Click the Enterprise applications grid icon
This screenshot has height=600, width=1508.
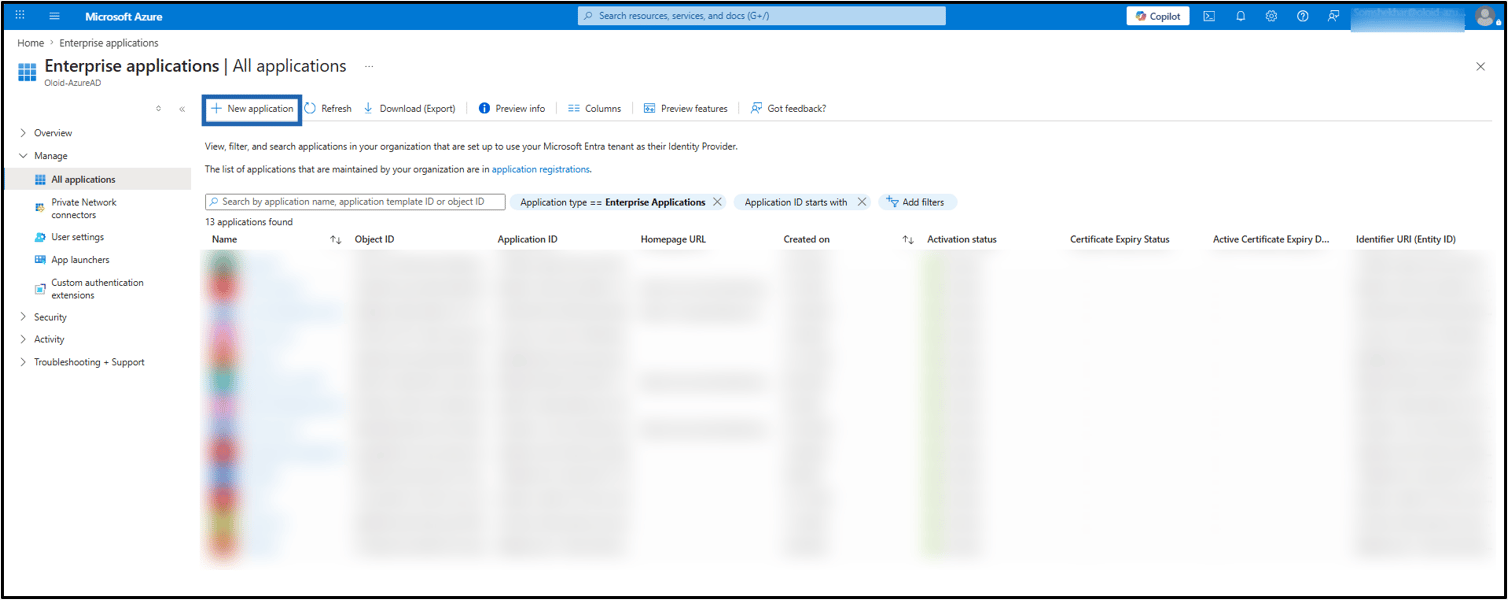tap(27, 73)
